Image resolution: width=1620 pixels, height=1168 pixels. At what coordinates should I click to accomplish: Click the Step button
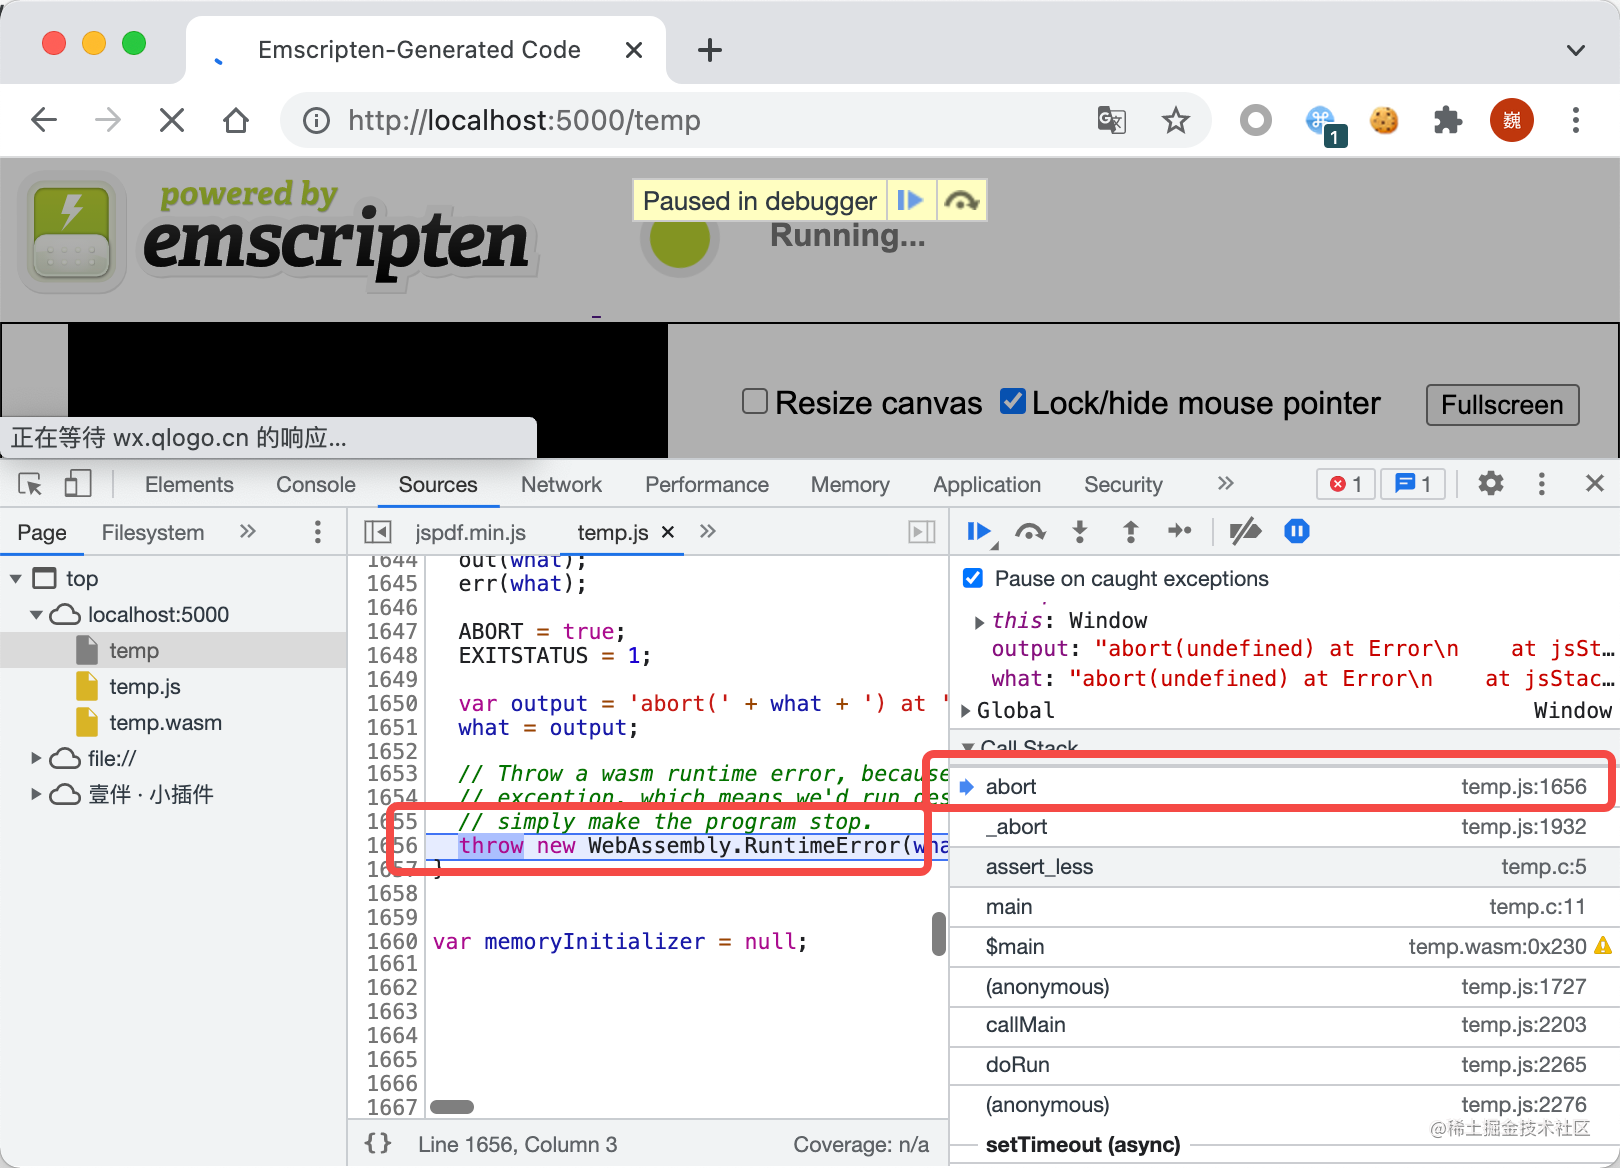1180,532
